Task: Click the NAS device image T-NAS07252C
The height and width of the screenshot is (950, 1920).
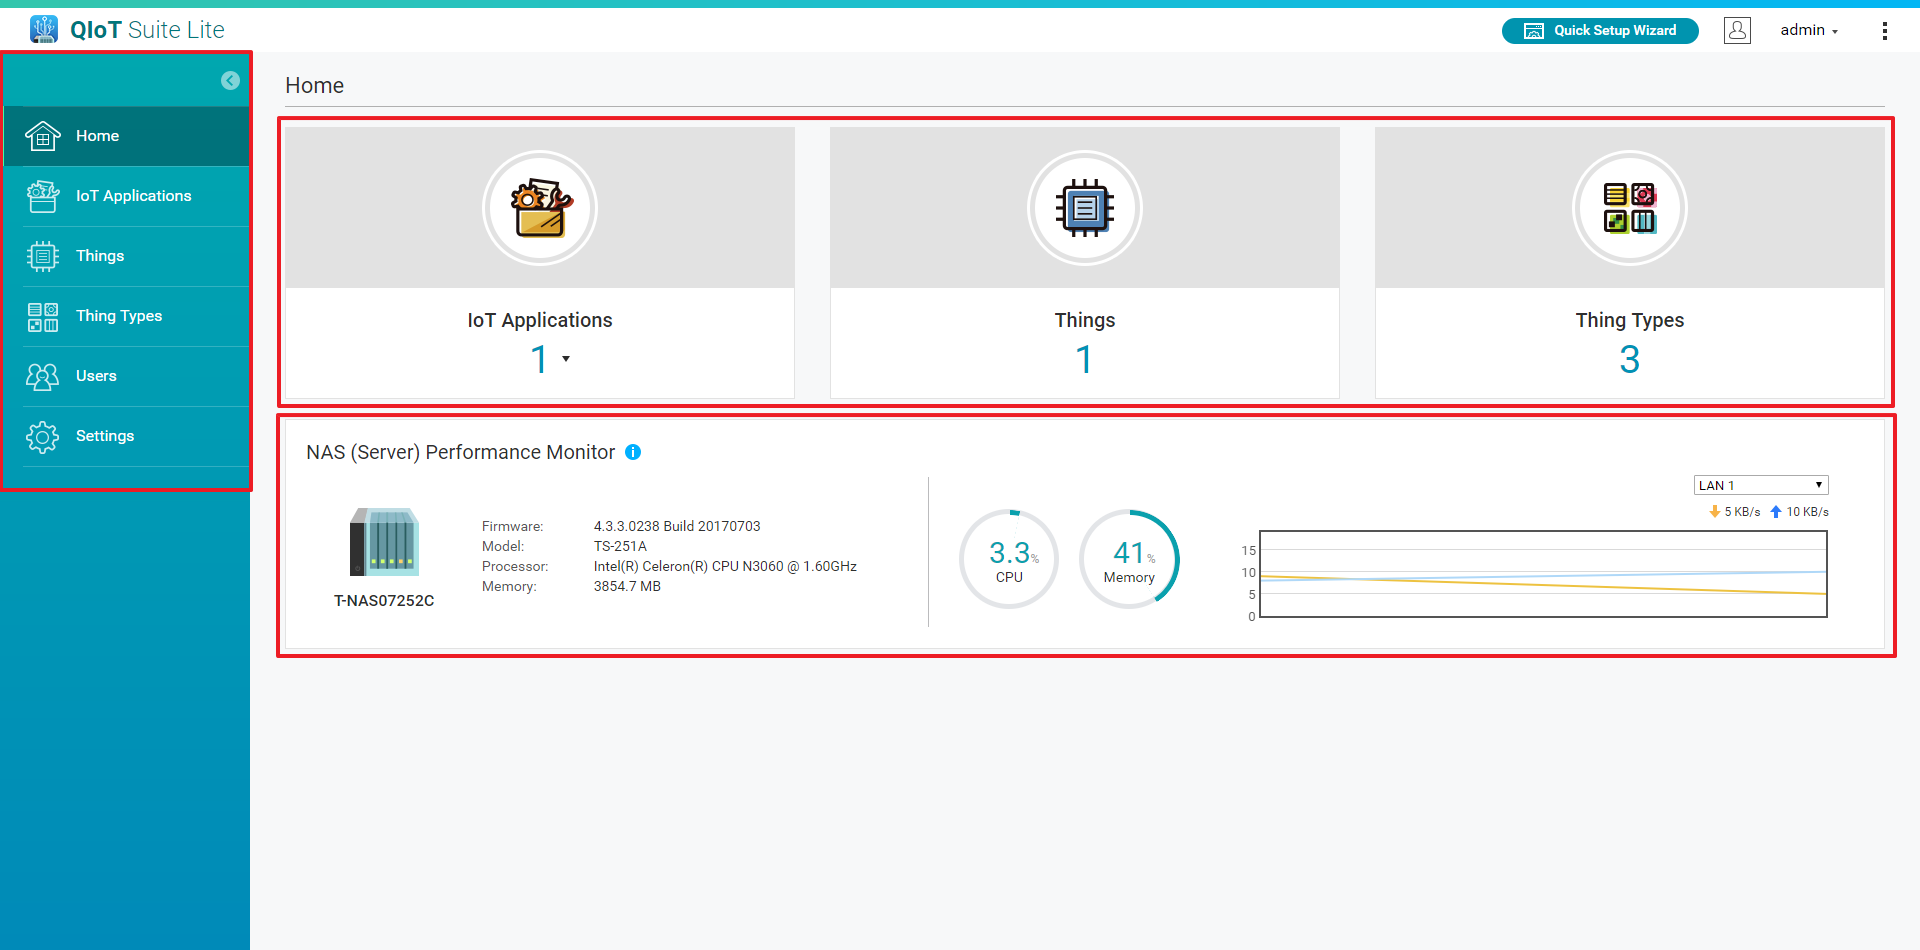Action: coord(384,543)
